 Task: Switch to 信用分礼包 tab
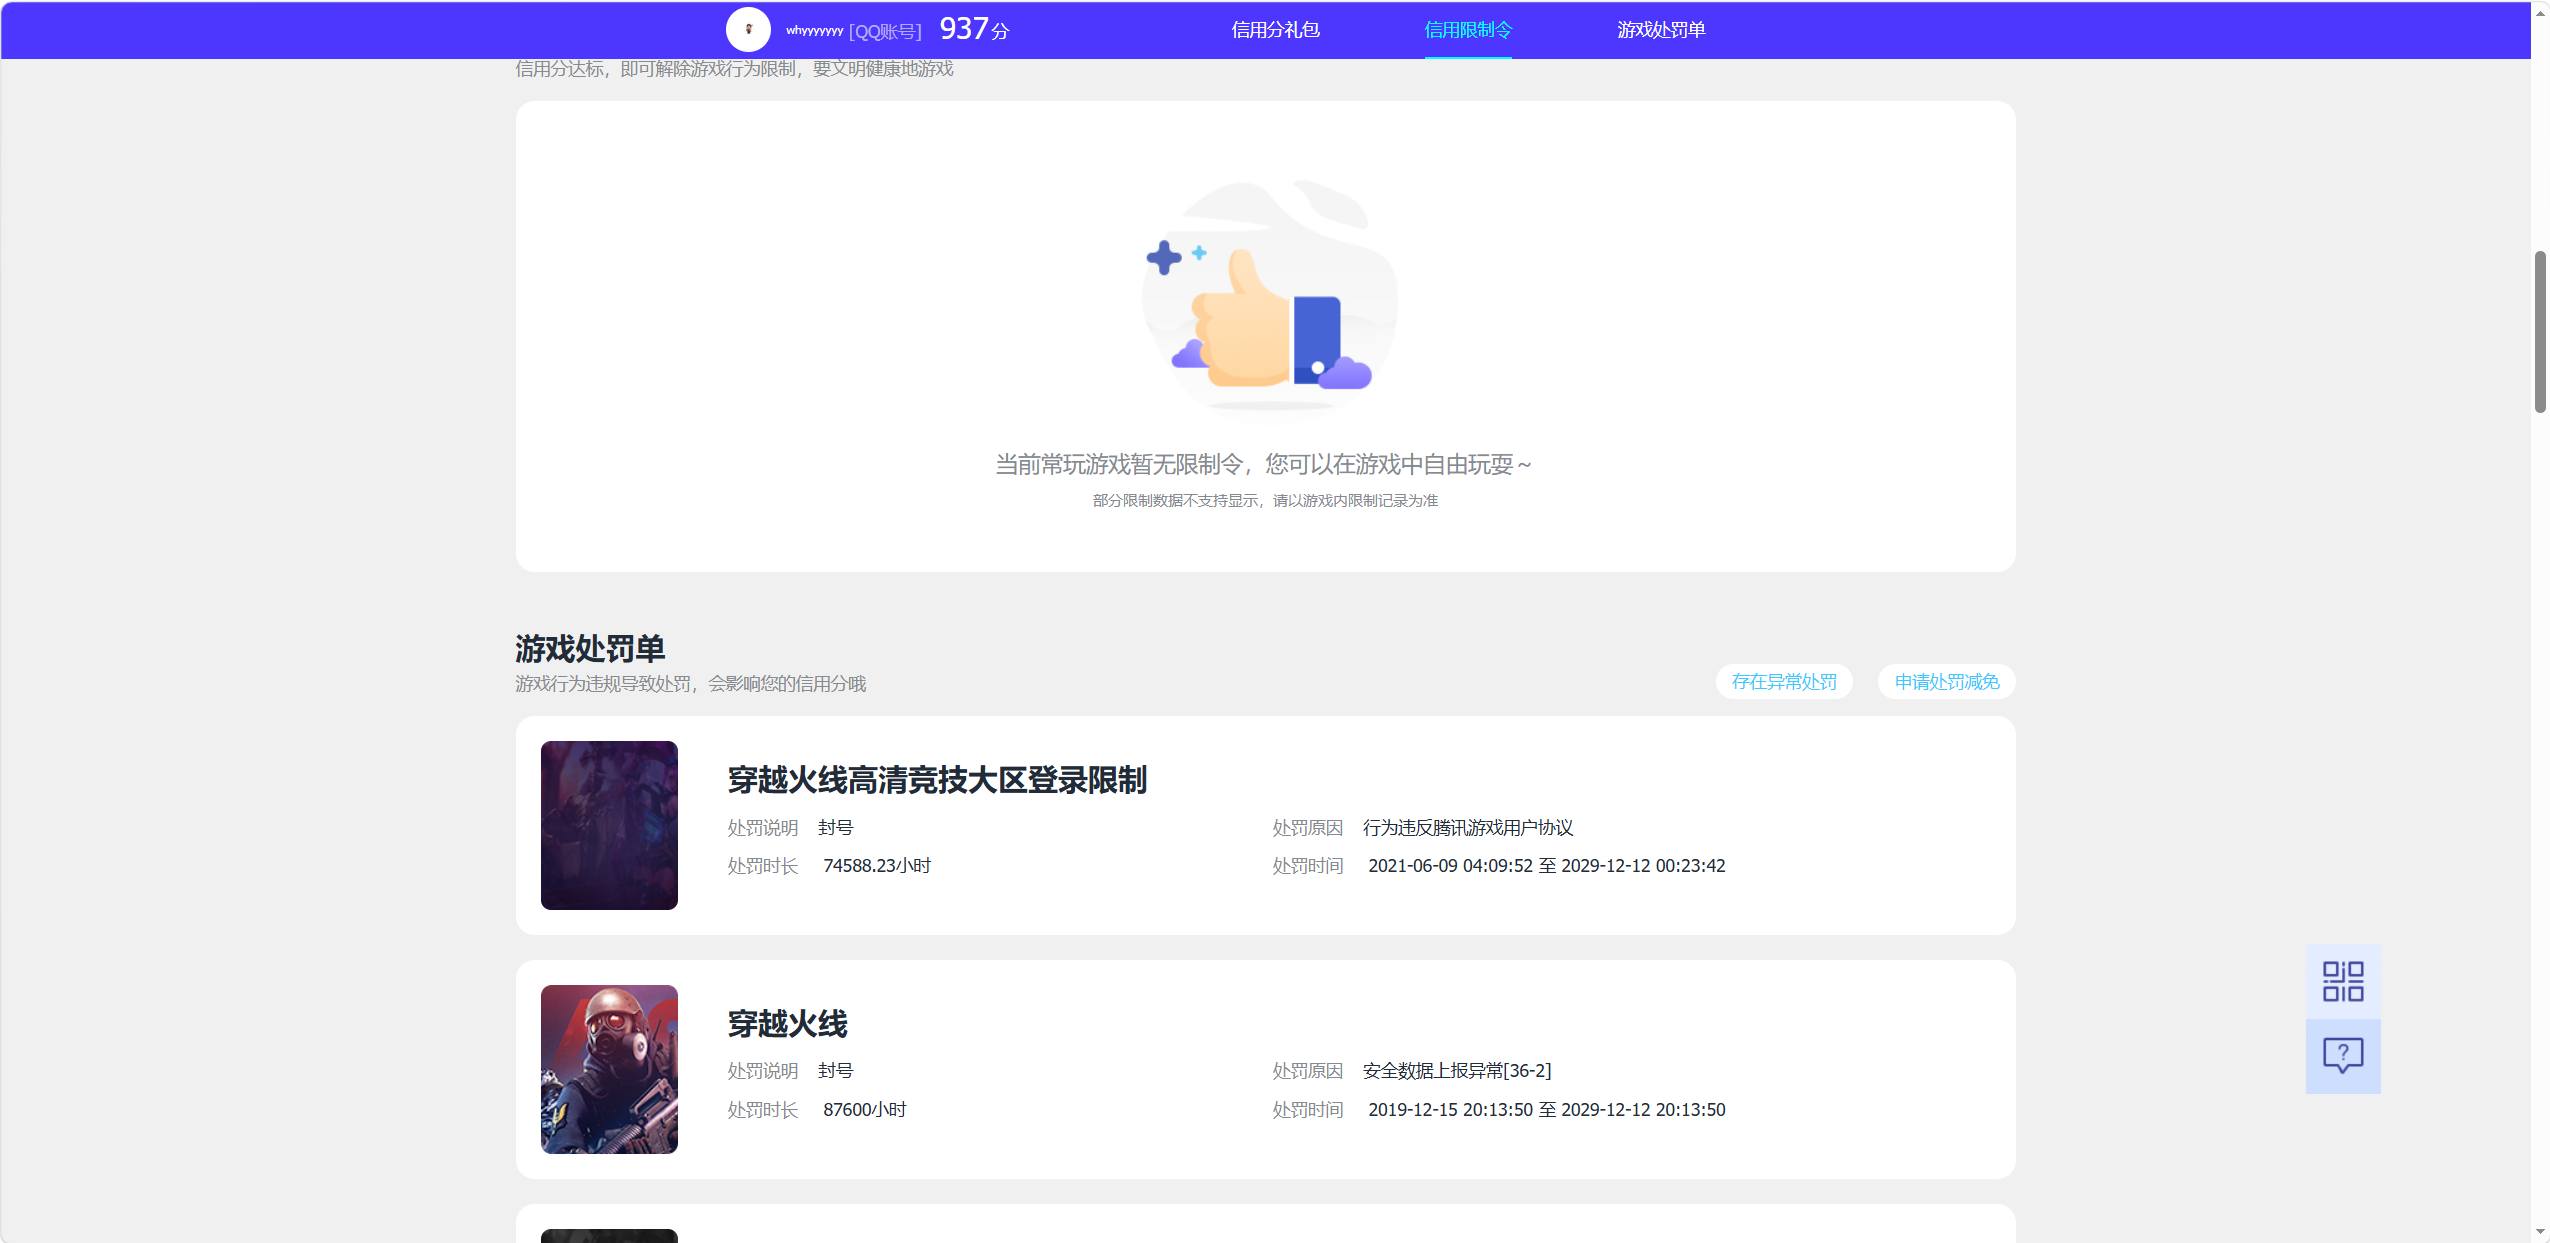point(1275,30)
